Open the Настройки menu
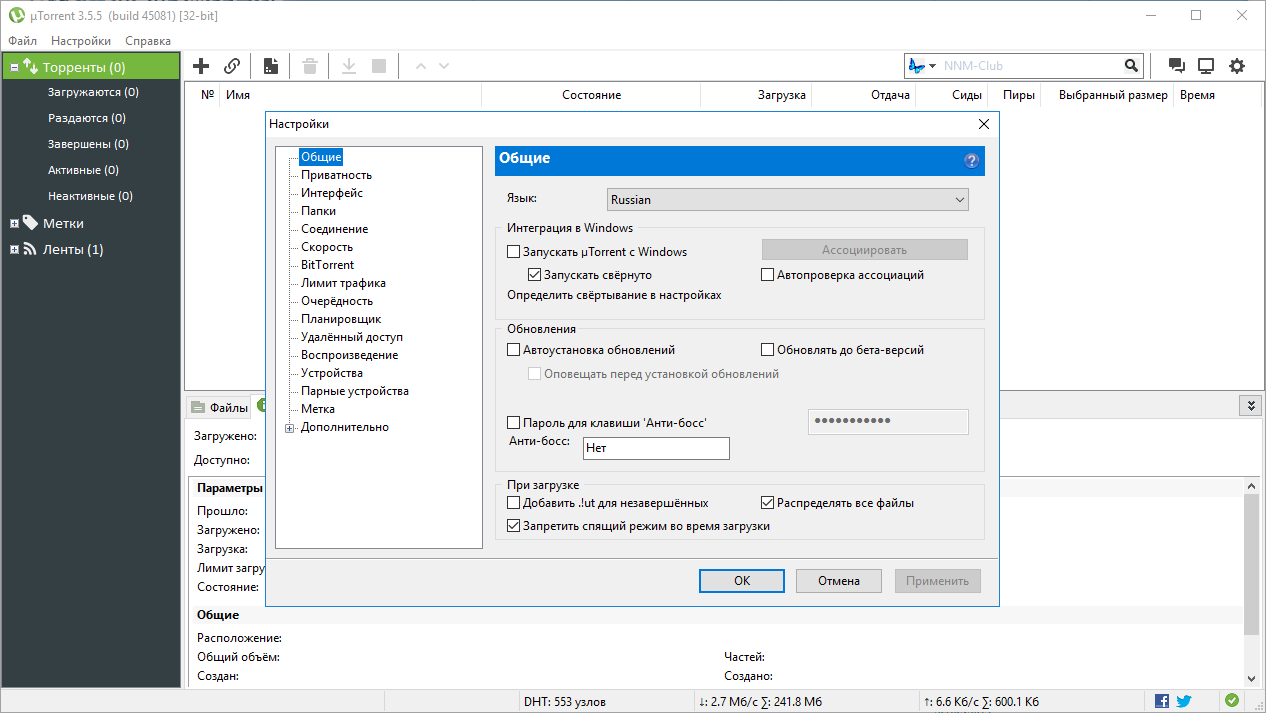1266x713 pixels. (x=81, y=41)
